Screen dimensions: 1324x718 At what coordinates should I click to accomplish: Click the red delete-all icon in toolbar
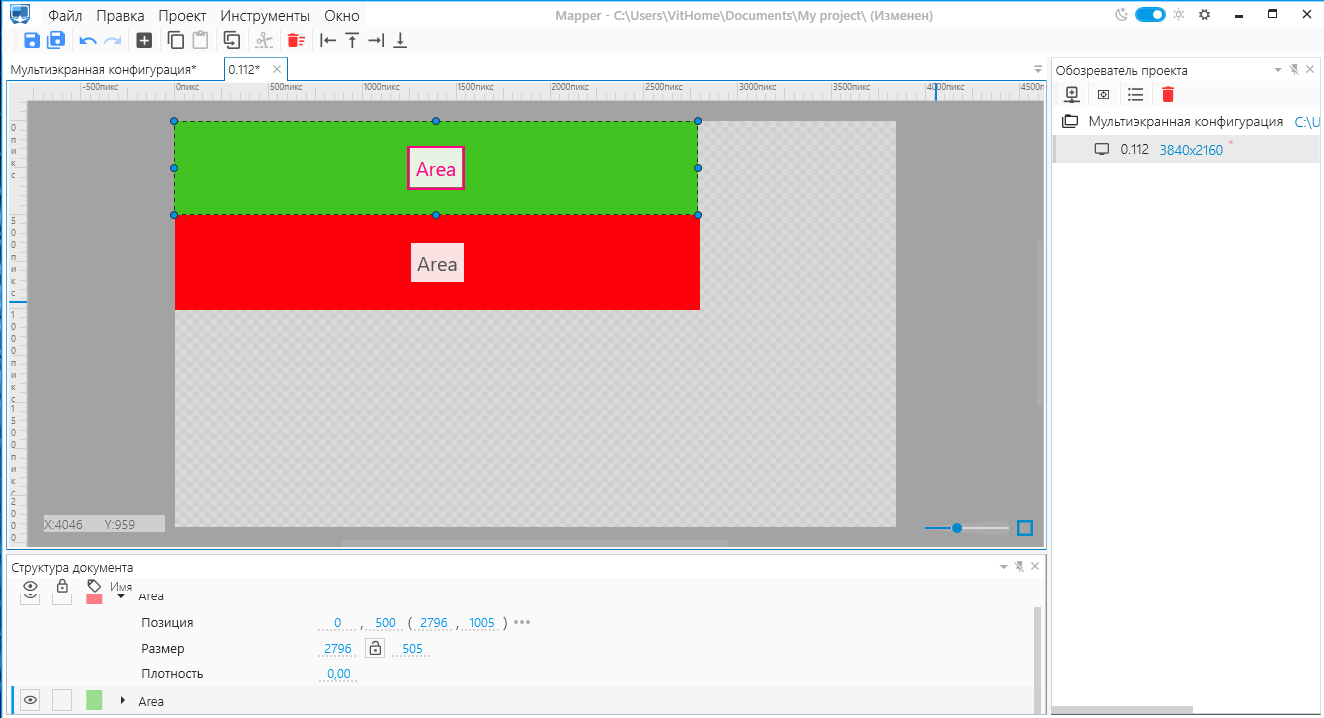tap(295, 40)
